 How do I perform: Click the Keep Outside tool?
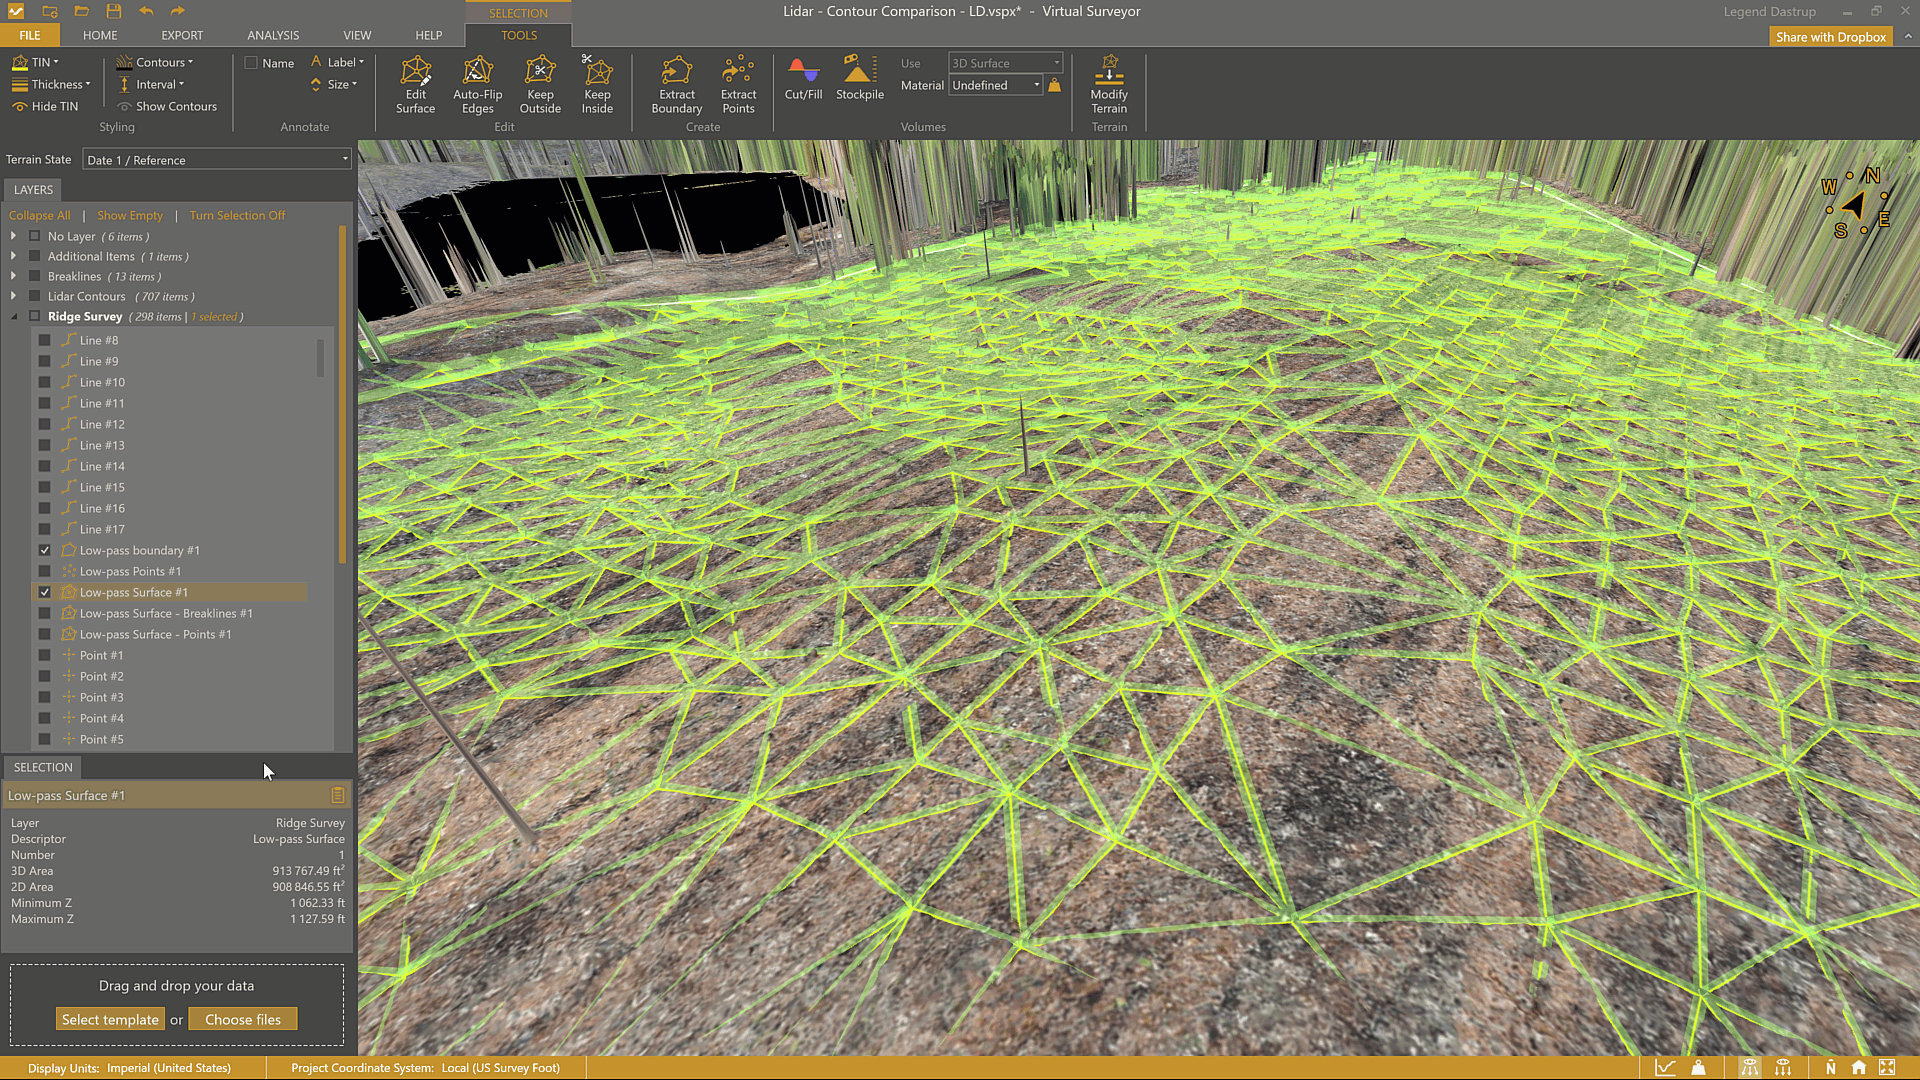[540, 84]
